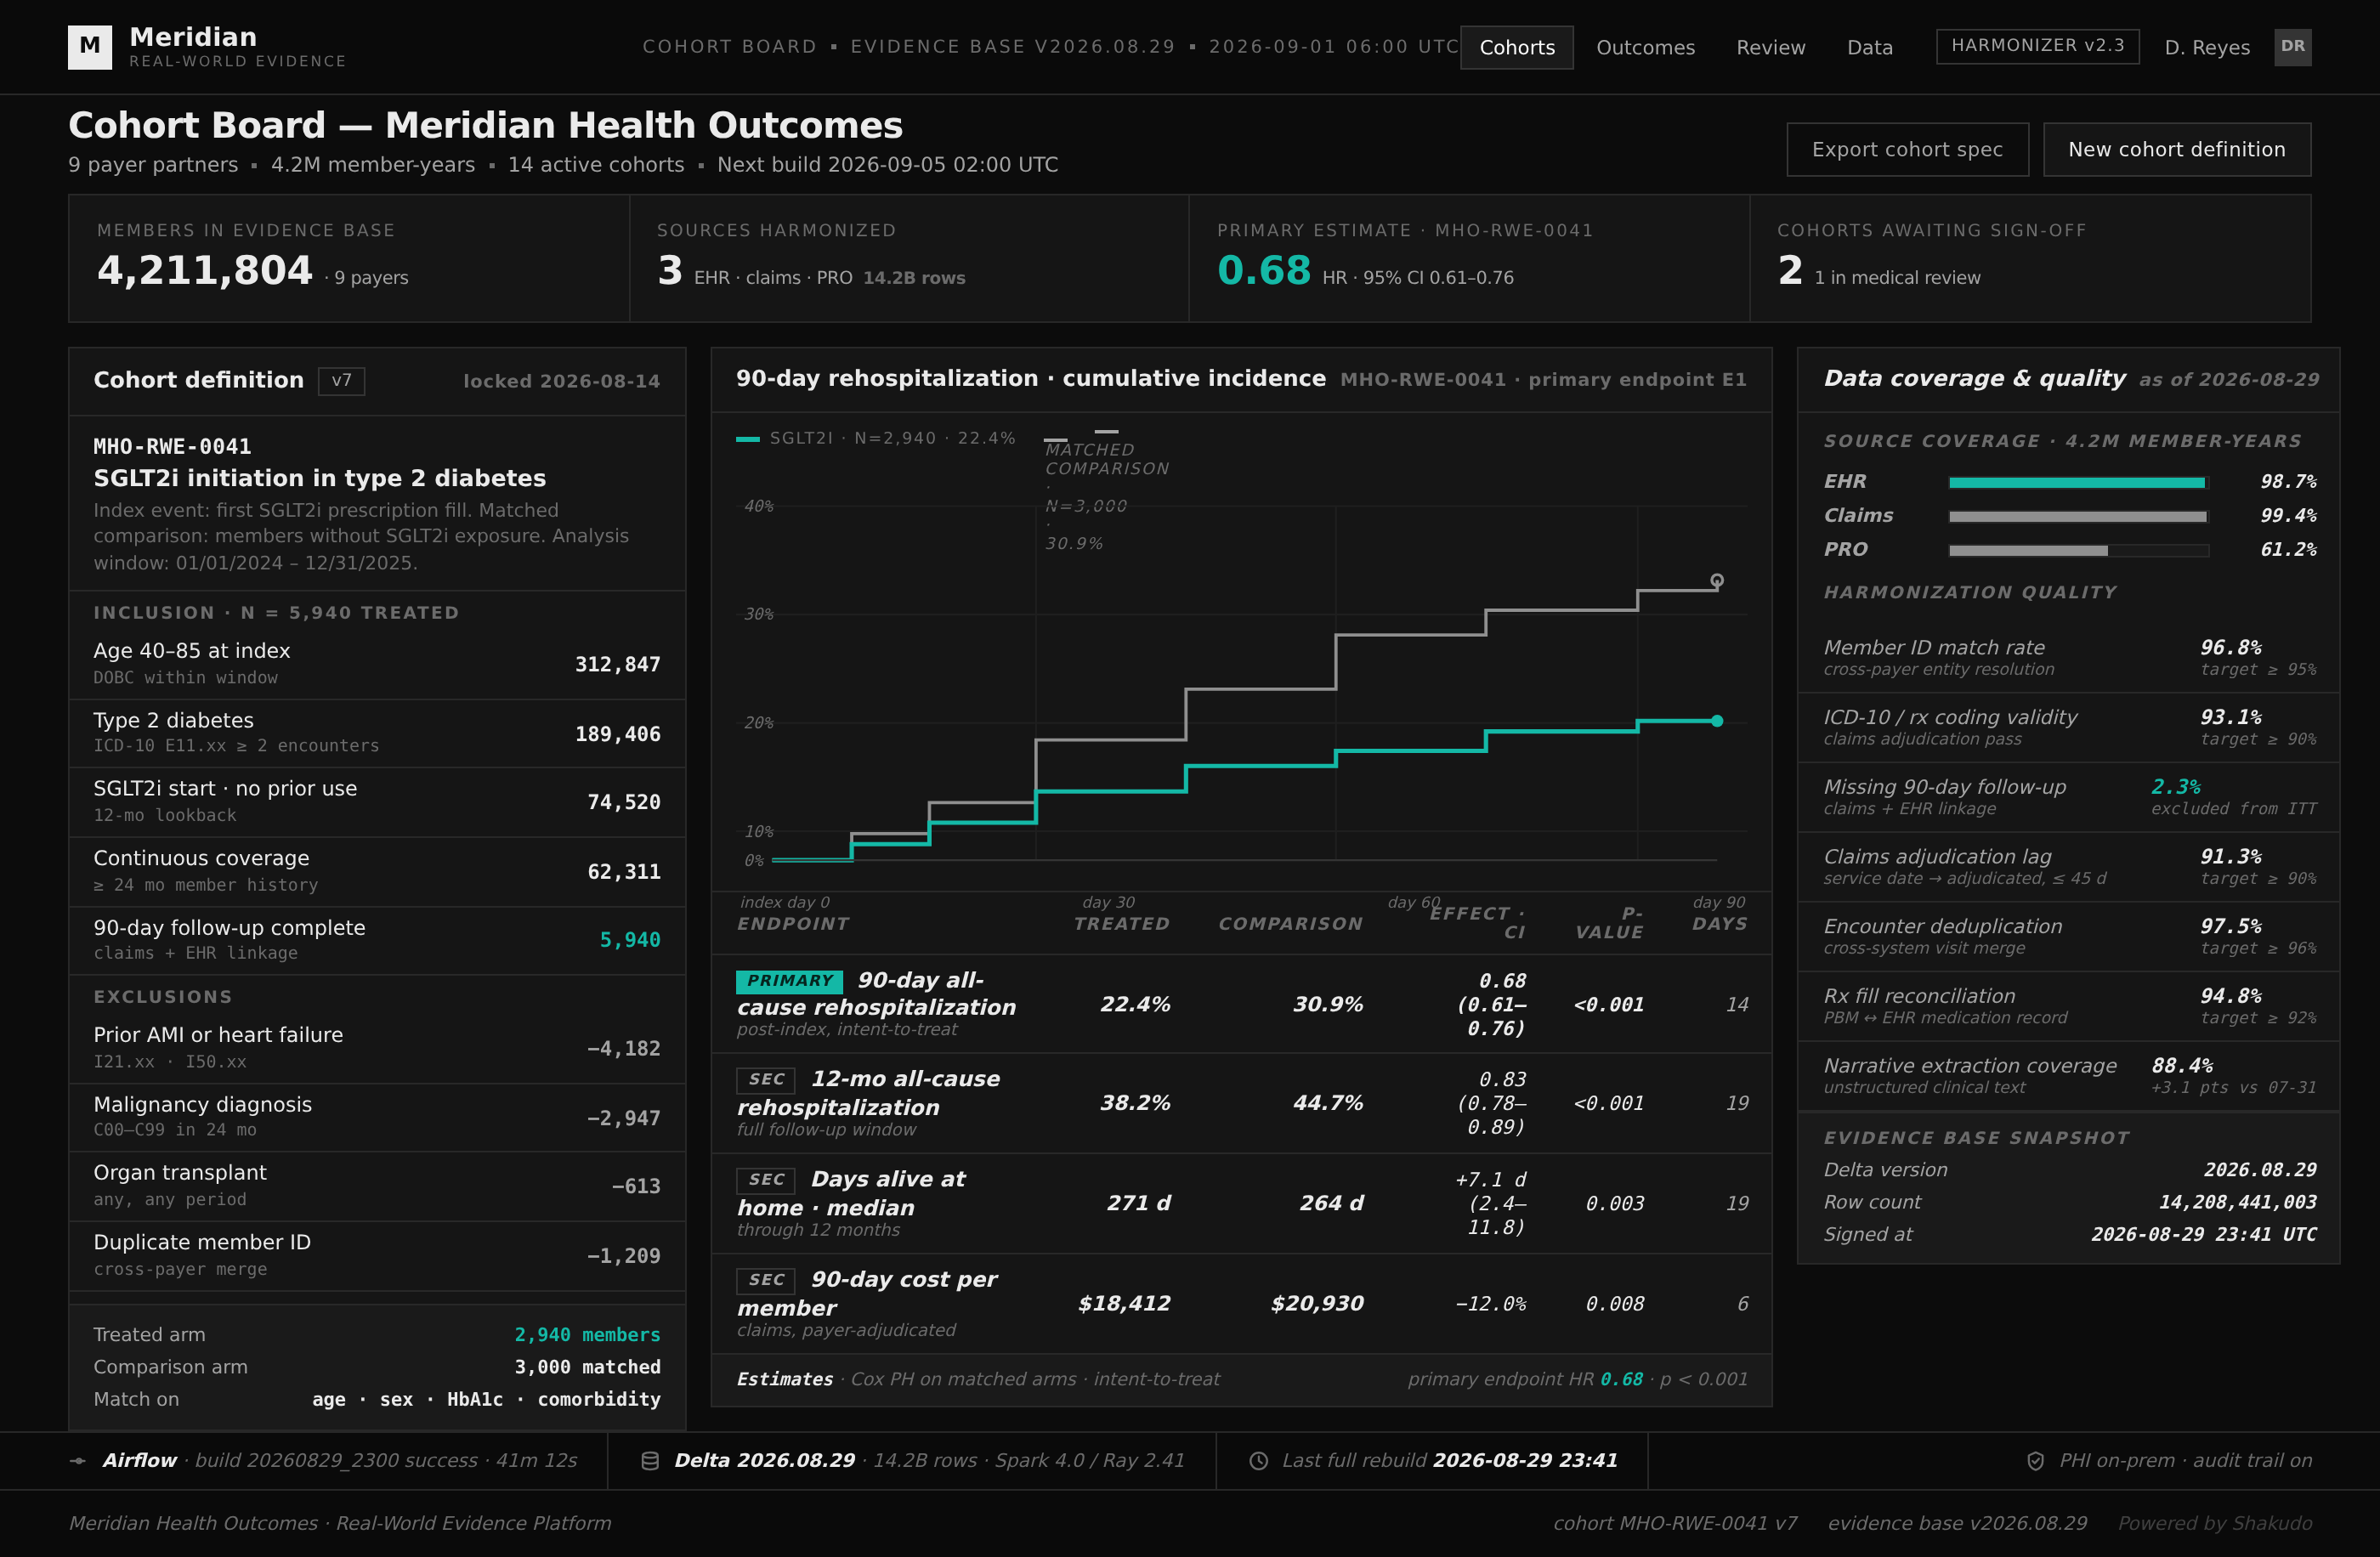This screenshot has height=1557, width=2380.
Task: Select the PRIMARY 90-day rehospitalization row
Action: (1240, 1004)
